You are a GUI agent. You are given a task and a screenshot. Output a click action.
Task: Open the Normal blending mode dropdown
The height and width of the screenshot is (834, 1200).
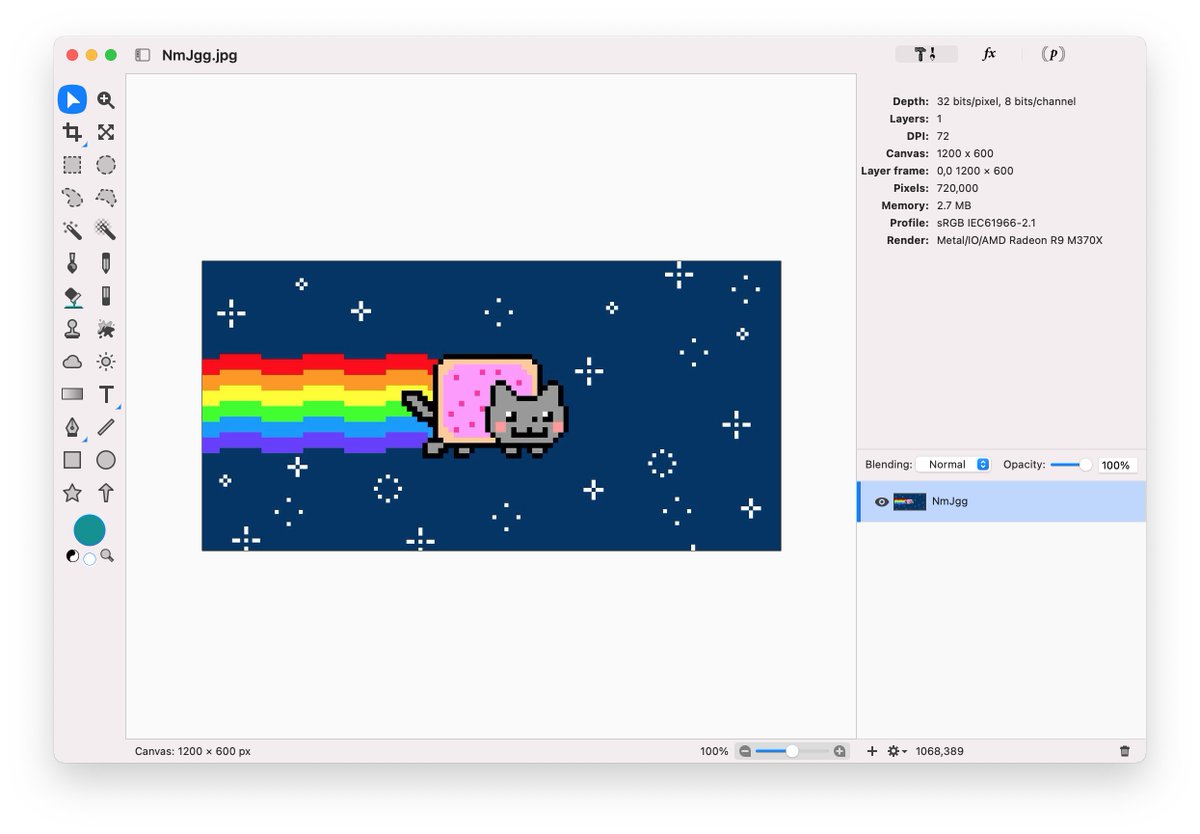pyautogui.click(x=951, y=464)
